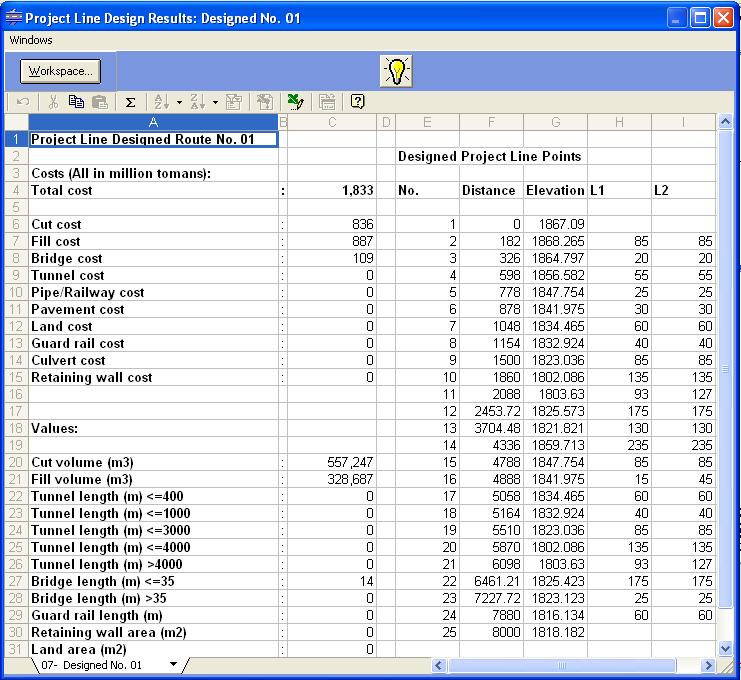Sort descending with the Z-A icon
741x680 pixels.
[198, 102]
